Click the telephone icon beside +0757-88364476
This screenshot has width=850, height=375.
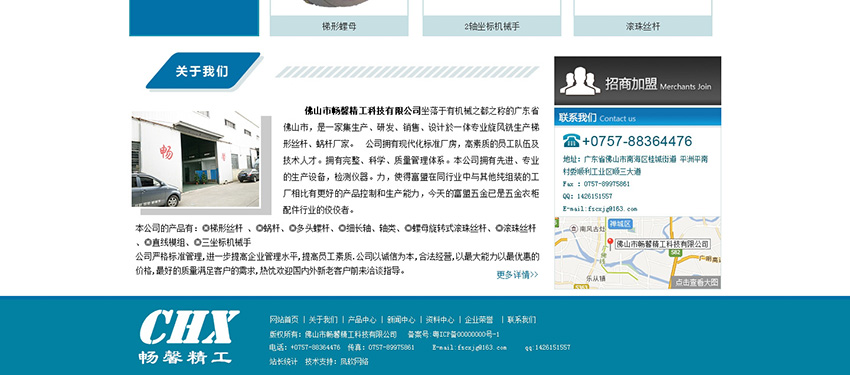point(571,141)
